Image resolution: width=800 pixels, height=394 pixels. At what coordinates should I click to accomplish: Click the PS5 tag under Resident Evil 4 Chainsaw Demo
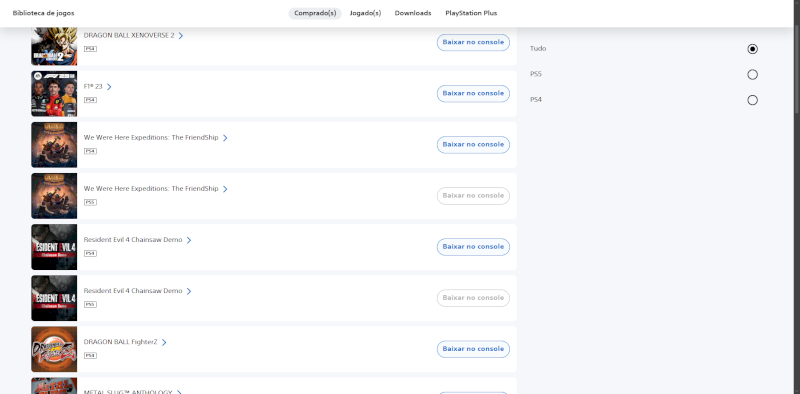pos(90,304)
